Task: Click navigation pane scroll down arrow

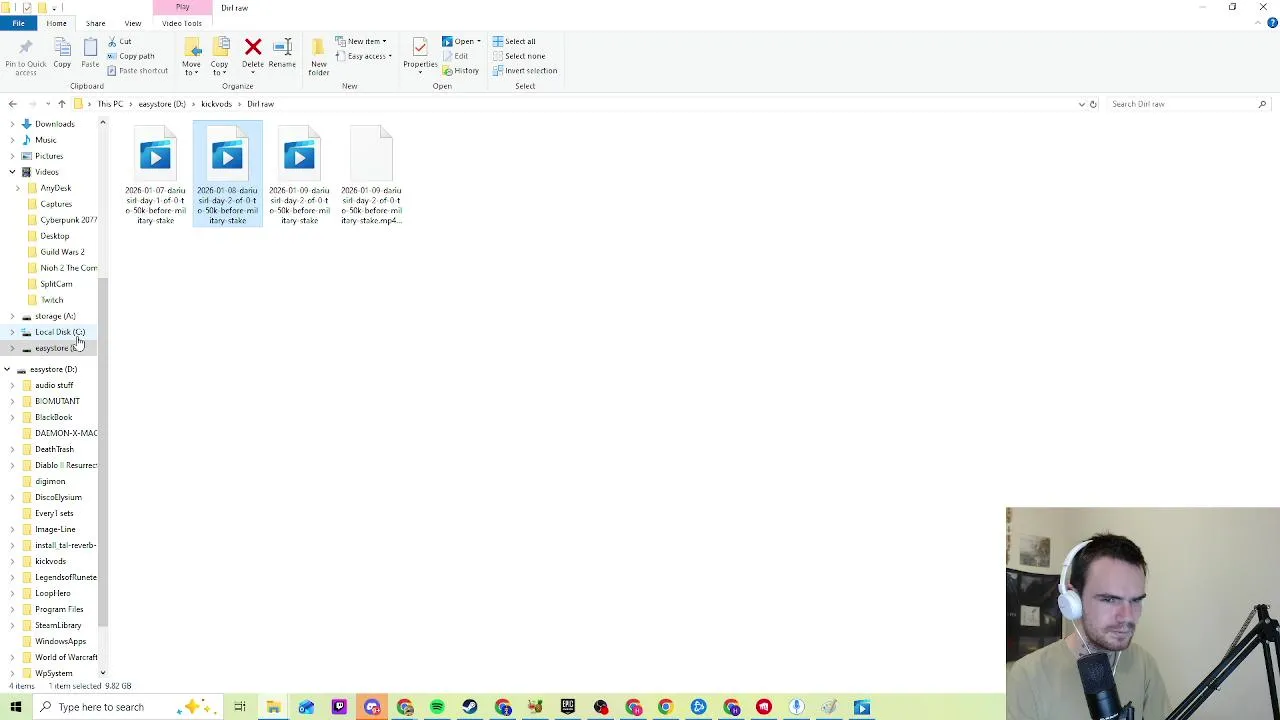Action: (103, 673)
